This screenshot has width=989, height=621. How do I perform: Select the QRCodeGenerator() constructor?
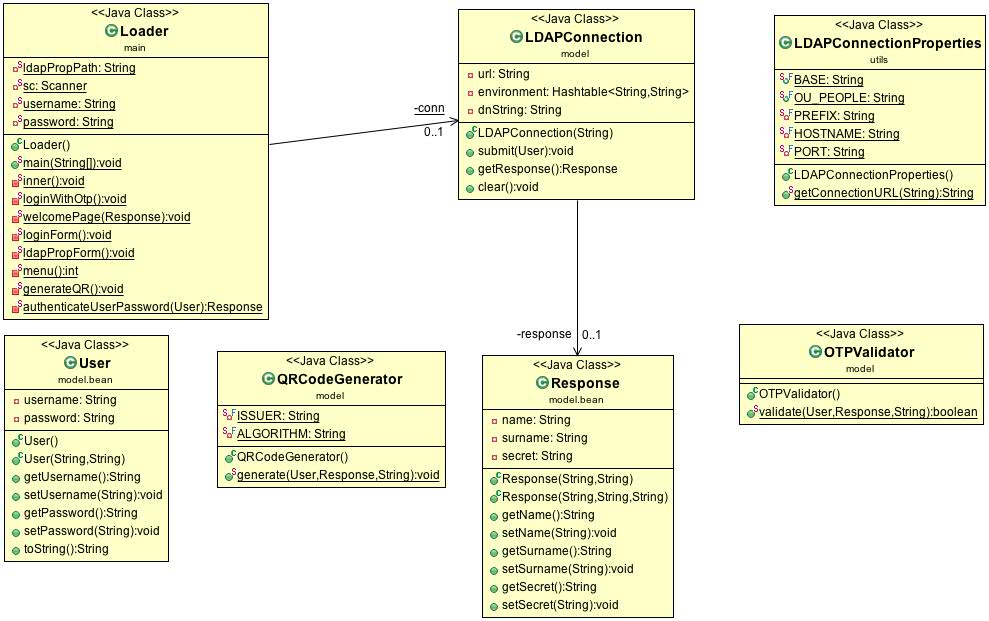point(293,457)
